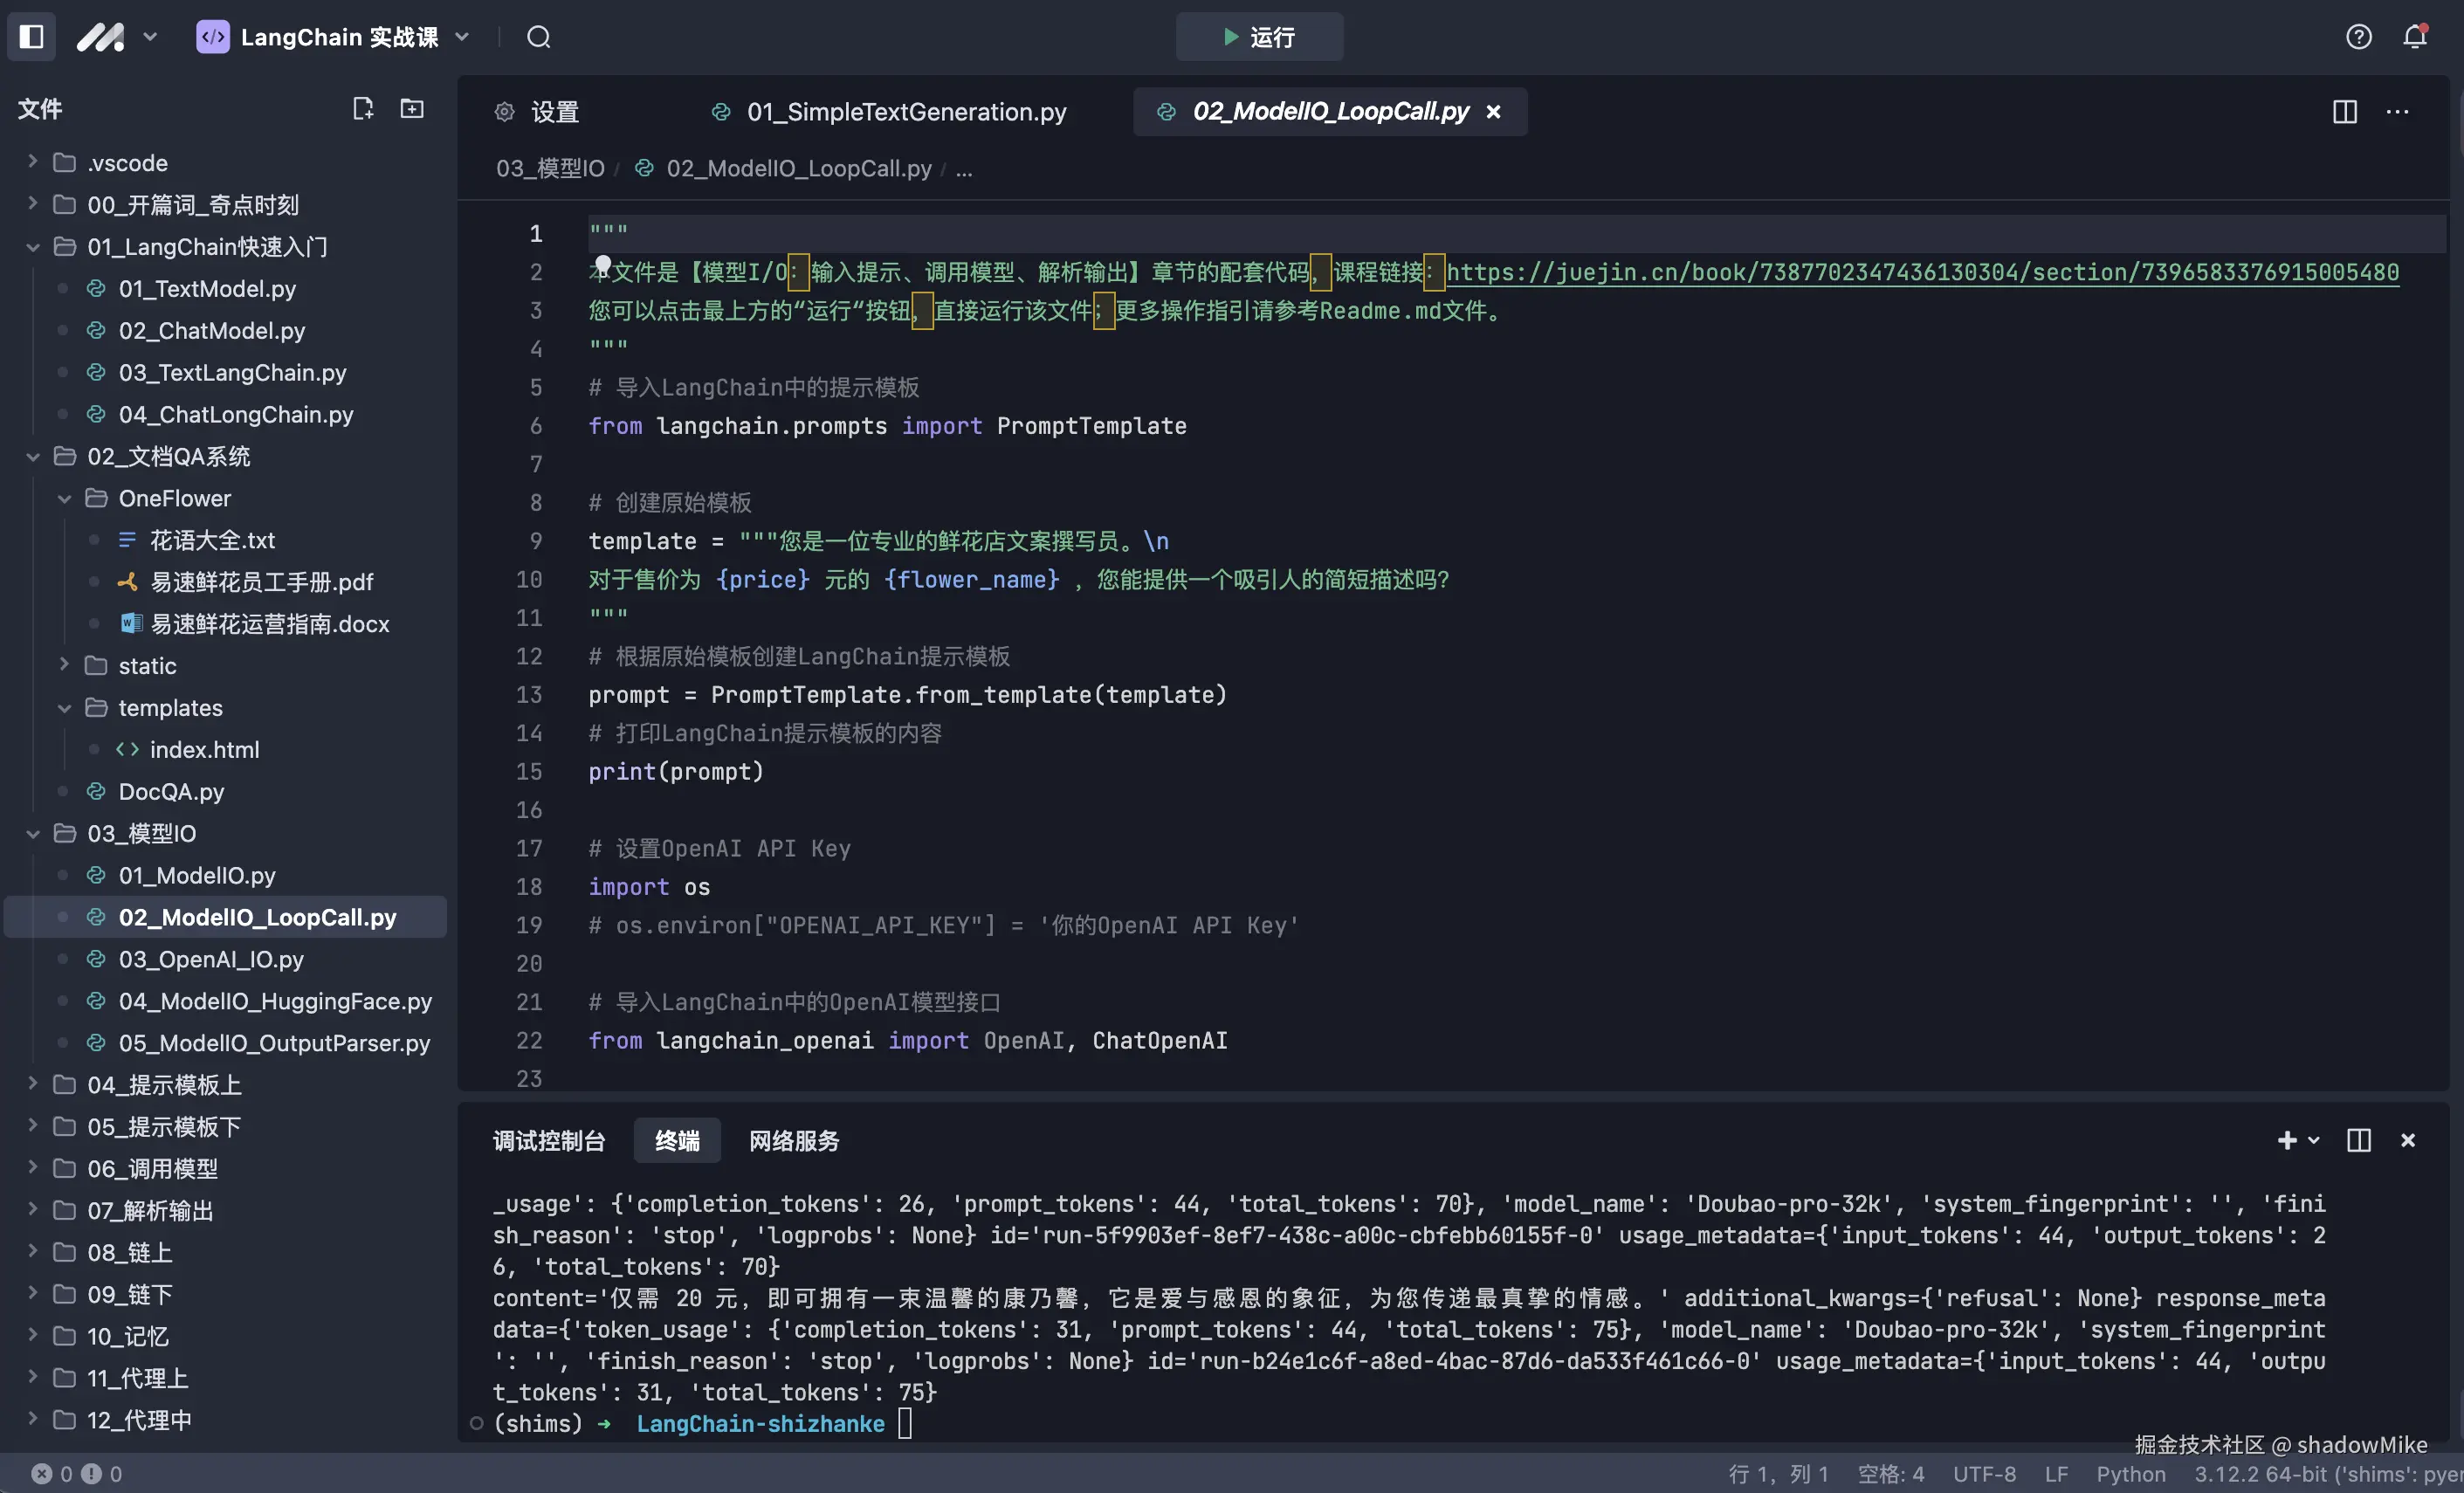The width and height of the screenshot is (2464, 1493).
Task: Create a new file in the explorer
Action: coord(363,108)
